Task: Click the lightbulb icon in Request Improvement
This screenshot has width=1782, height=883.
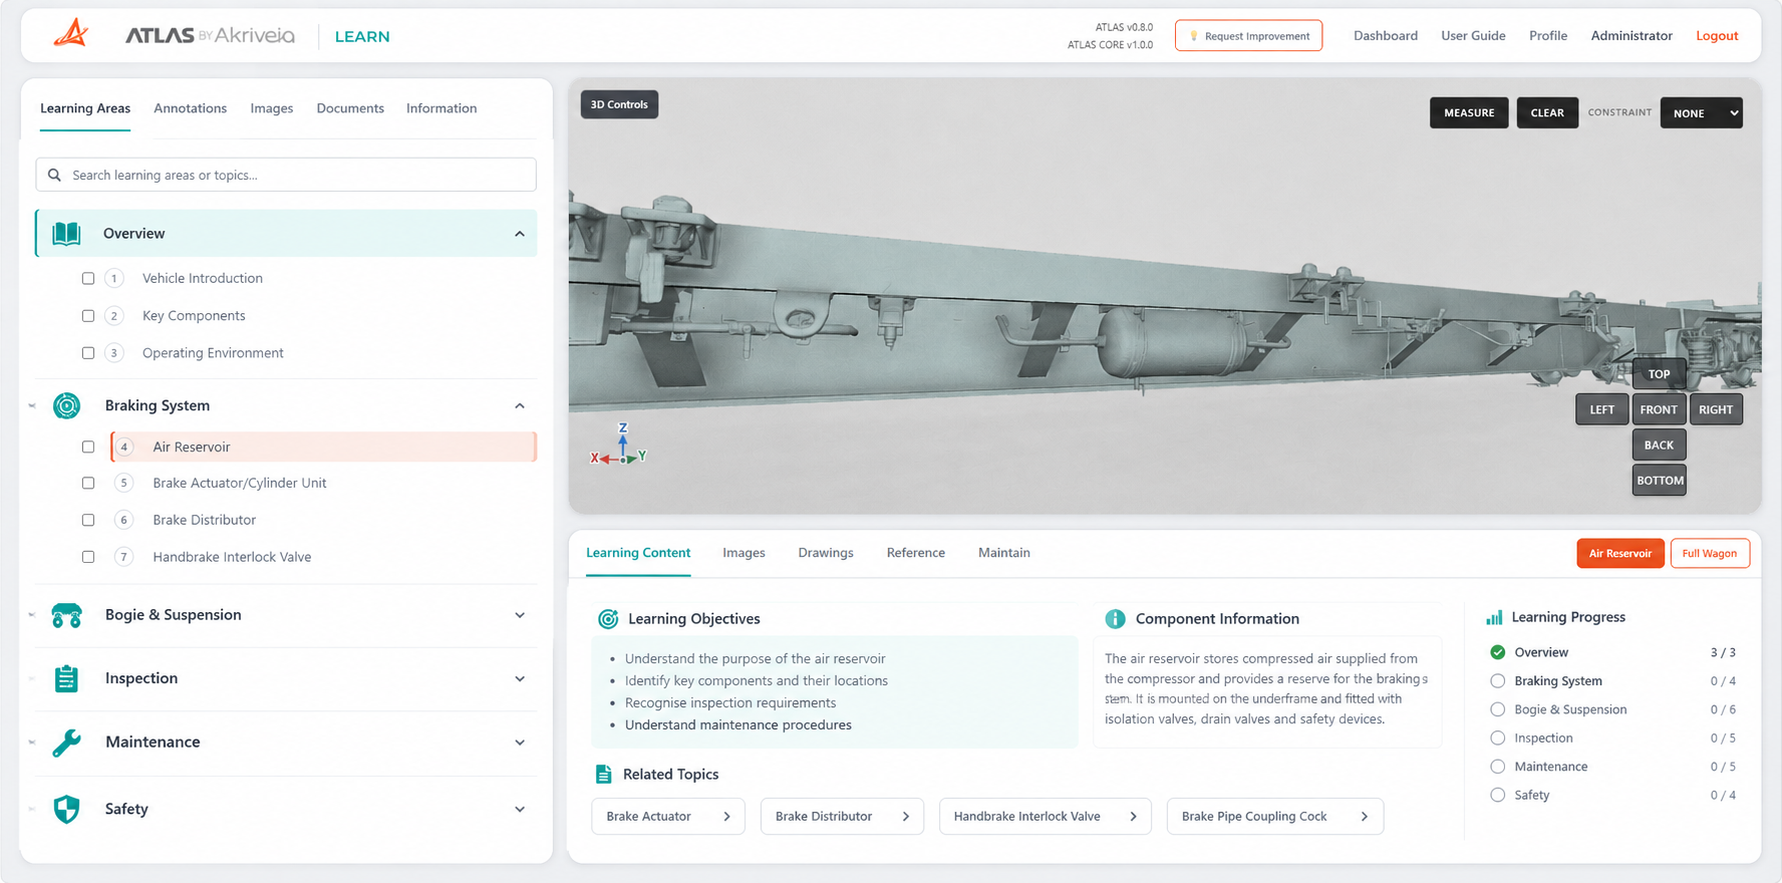Action: pos(1193,36)
